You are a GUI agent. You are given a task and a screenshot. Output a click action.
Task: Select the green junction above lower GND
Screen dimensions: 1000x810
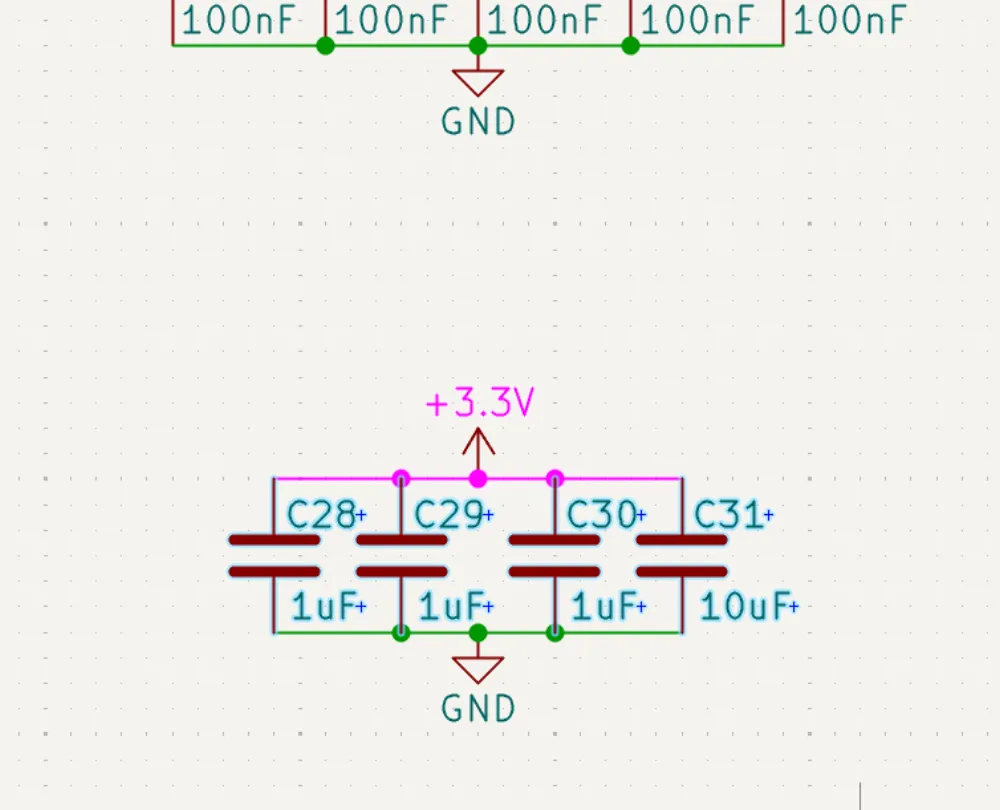click(x=478, y=632)
